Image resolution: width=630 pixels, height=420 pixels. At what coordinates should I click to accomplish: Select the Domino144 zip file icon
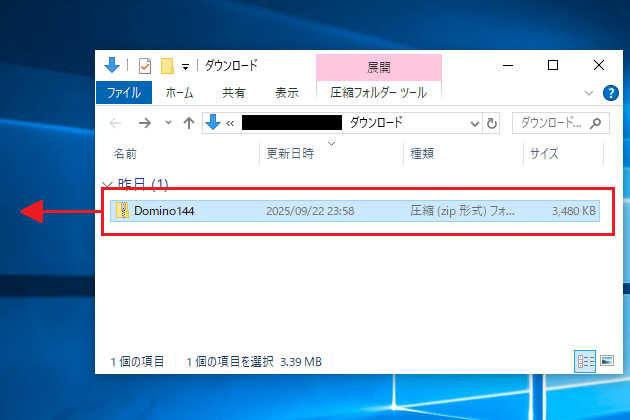122,211
